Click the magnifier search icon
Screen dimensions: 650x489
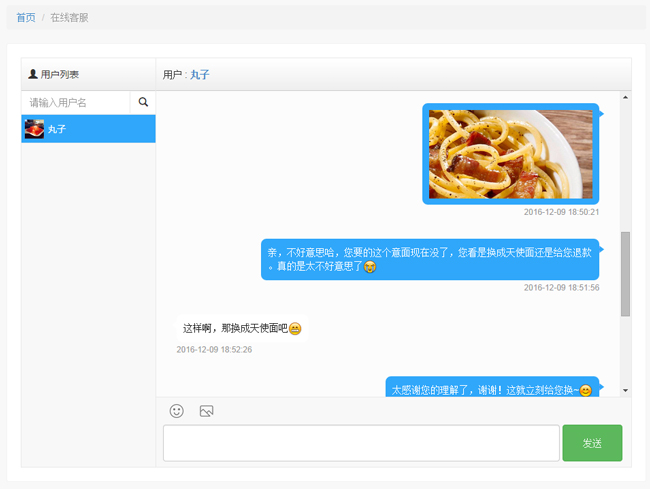pos(143,102)
